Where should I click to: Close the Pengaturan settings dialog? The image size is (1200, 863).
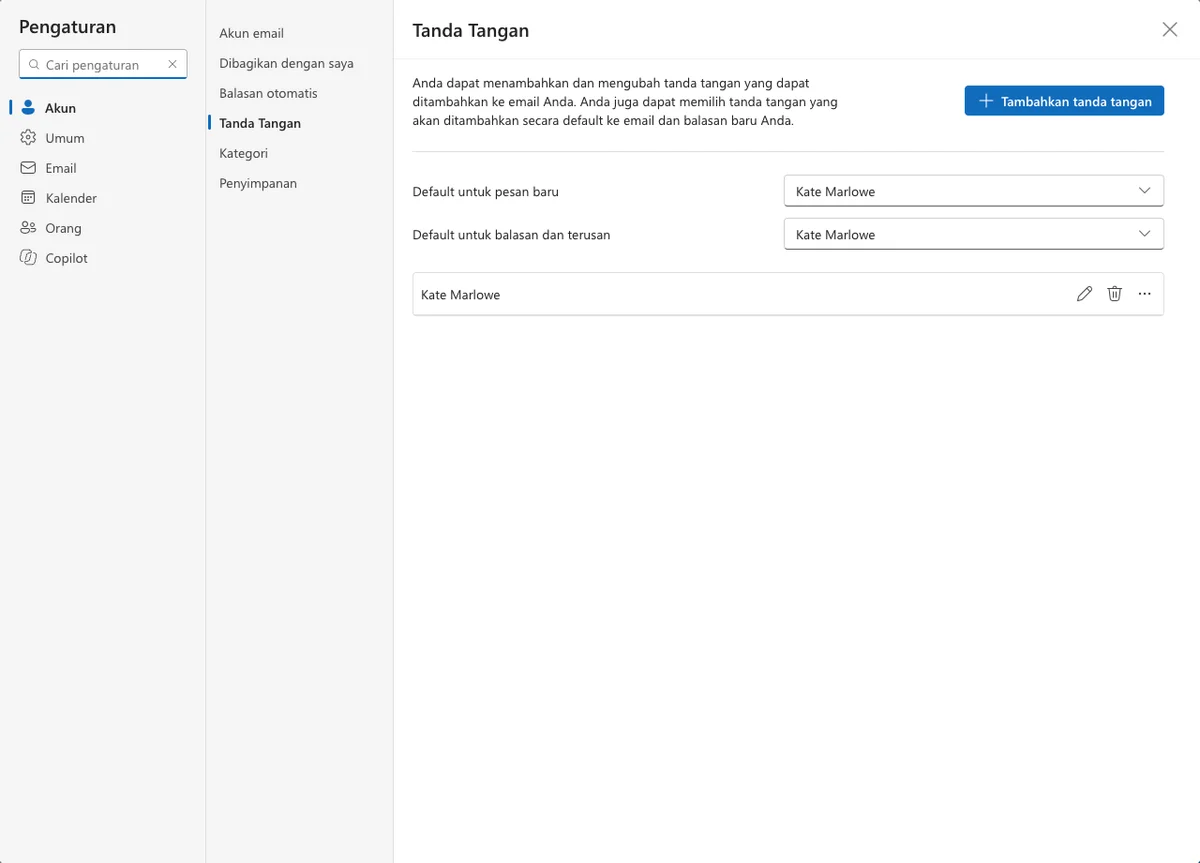coord(1170,30)
